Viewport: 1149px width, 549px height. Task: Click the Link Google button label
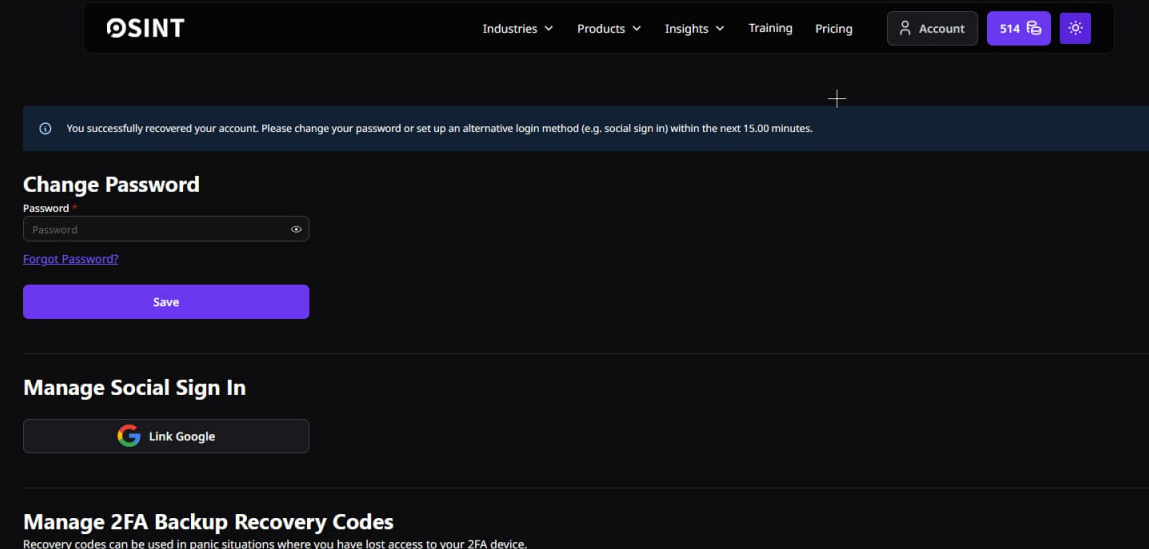pyautogui.click(x=182, y=436)
